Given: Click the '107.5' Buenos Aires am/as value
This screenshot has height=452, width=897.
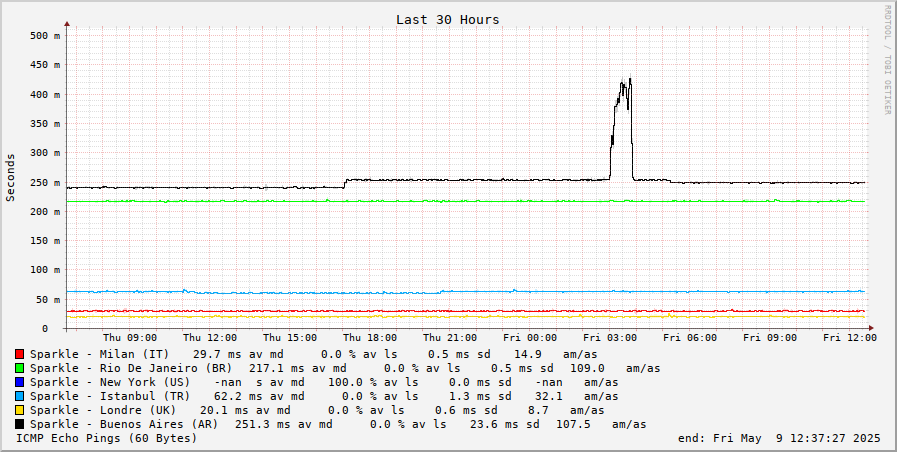Looking at the screenshot, I should pos(574,425).
